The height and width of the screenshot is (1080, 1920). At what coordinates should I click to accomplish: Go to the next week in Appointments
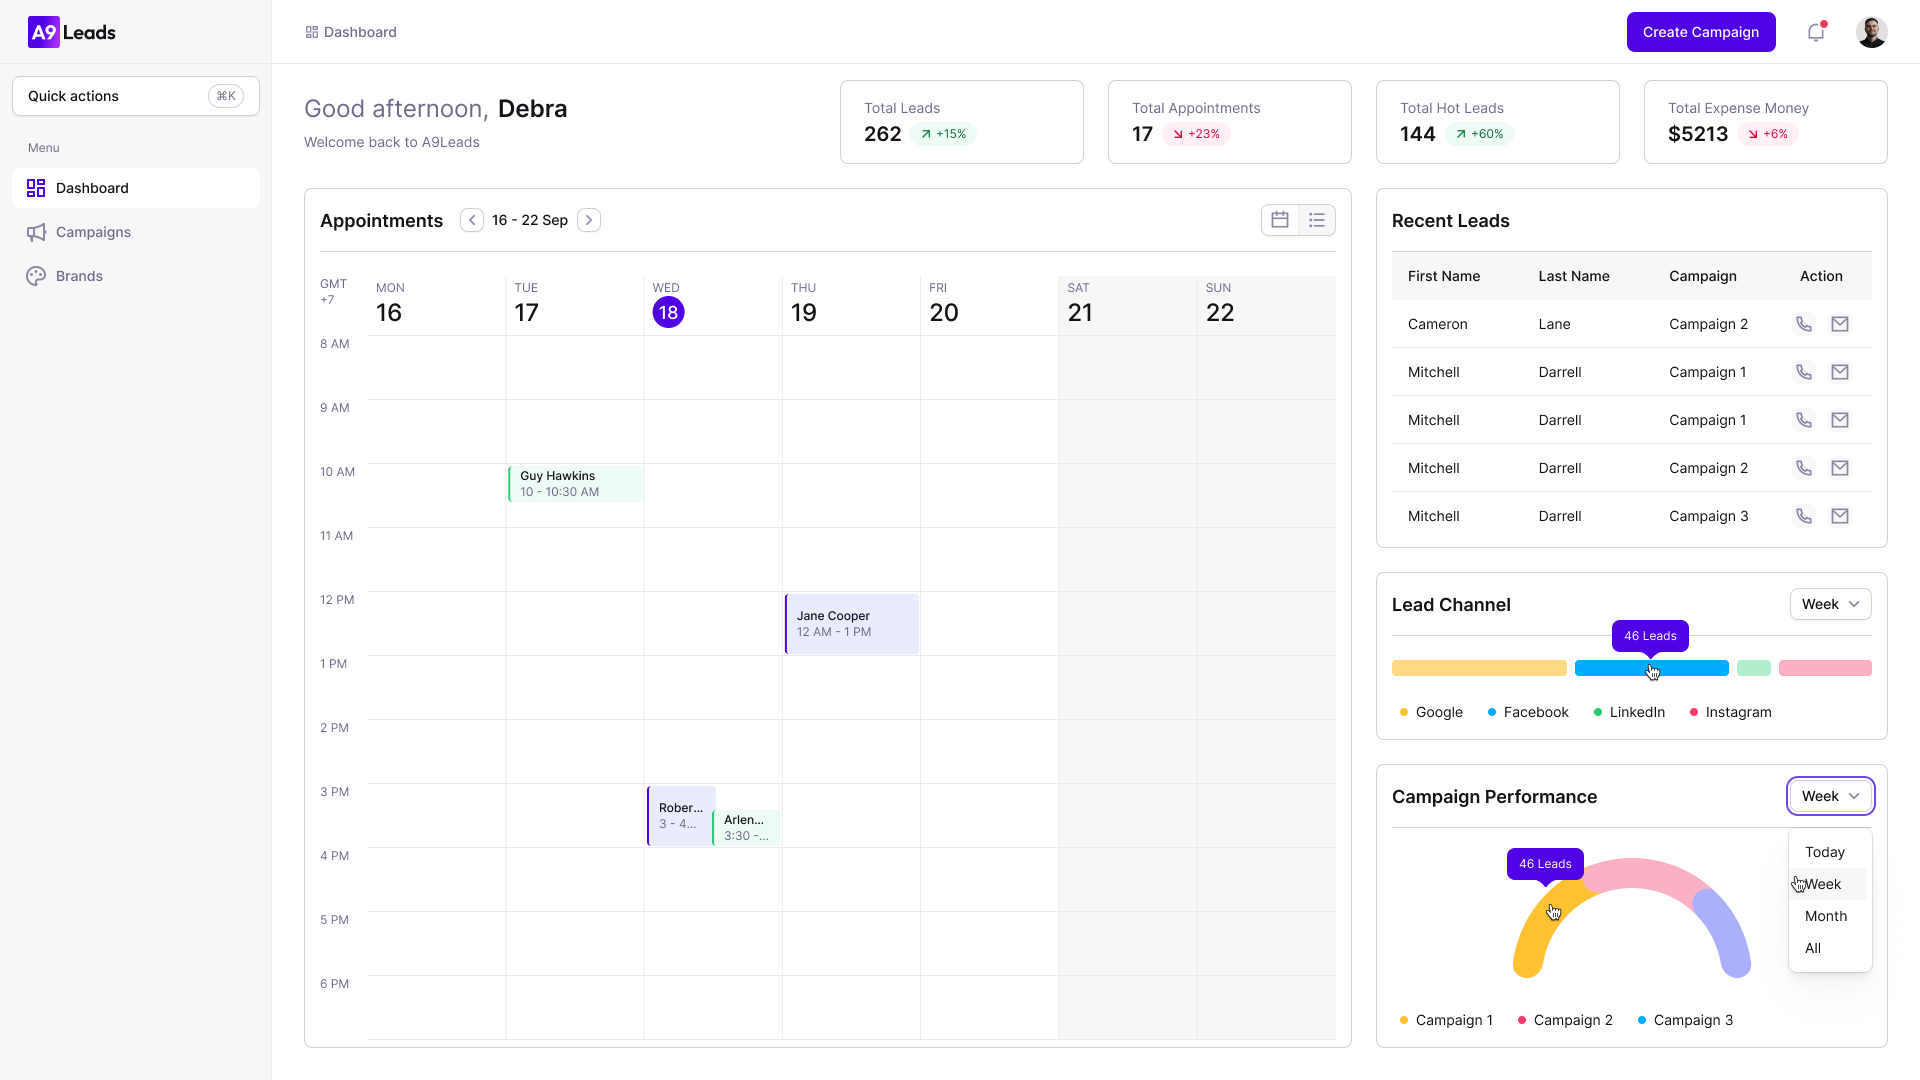pos(589,220)
